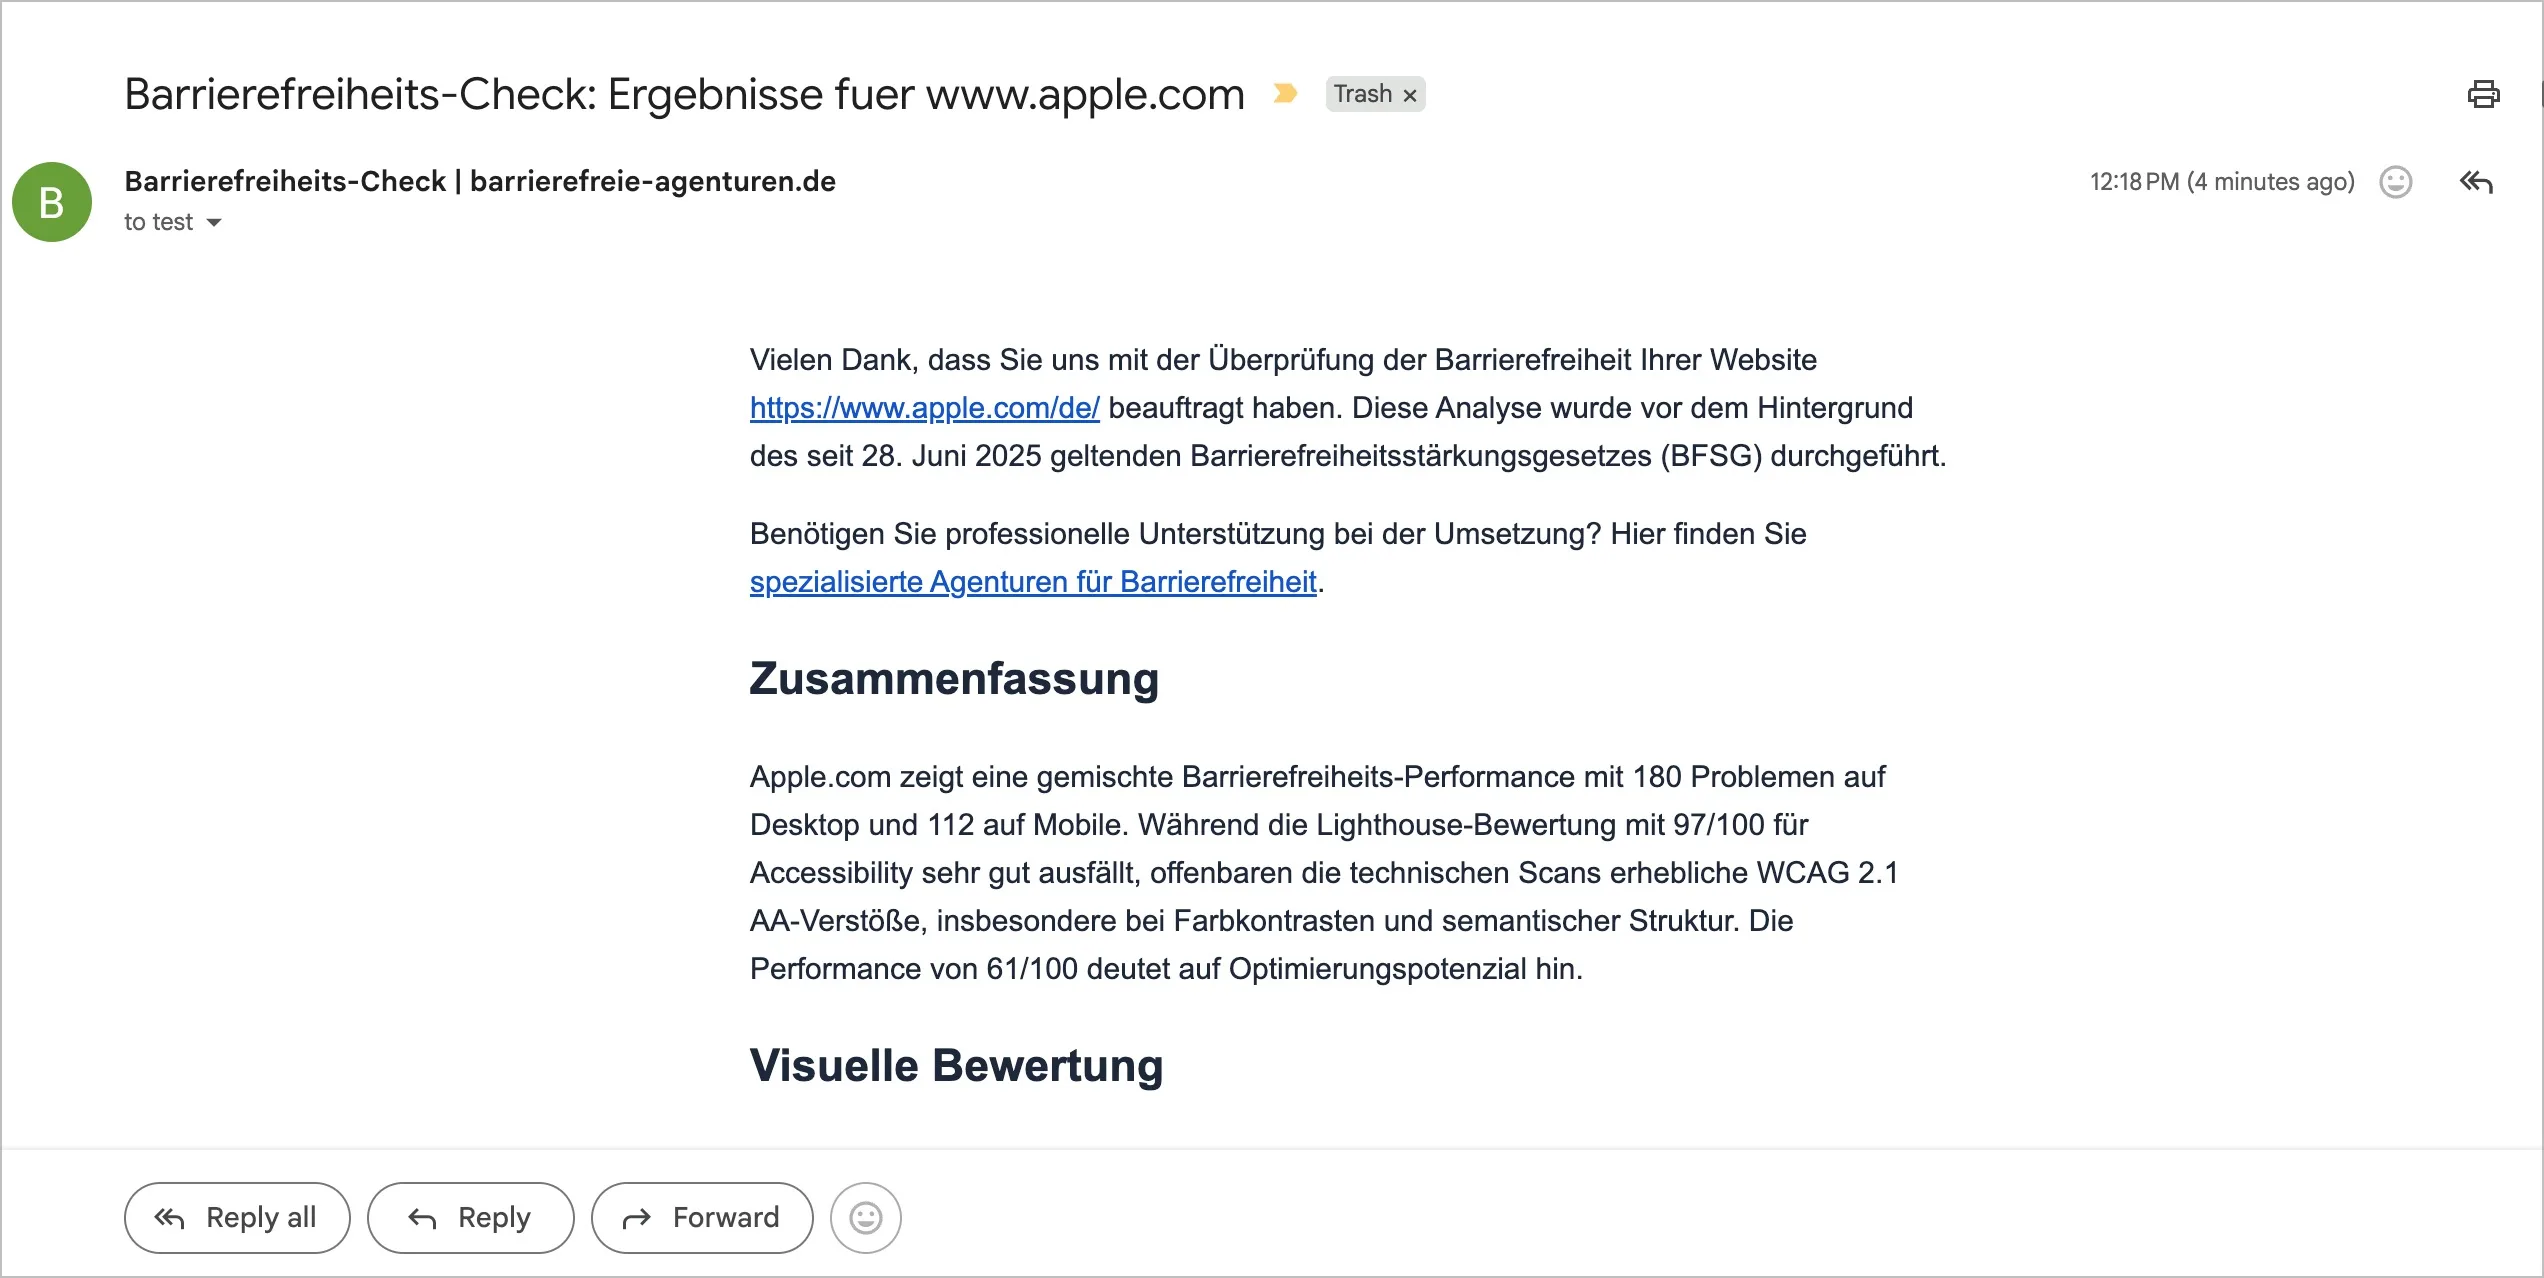
Task: Click the reply-all arrows icon inside Reply all
Action: 168,1217
